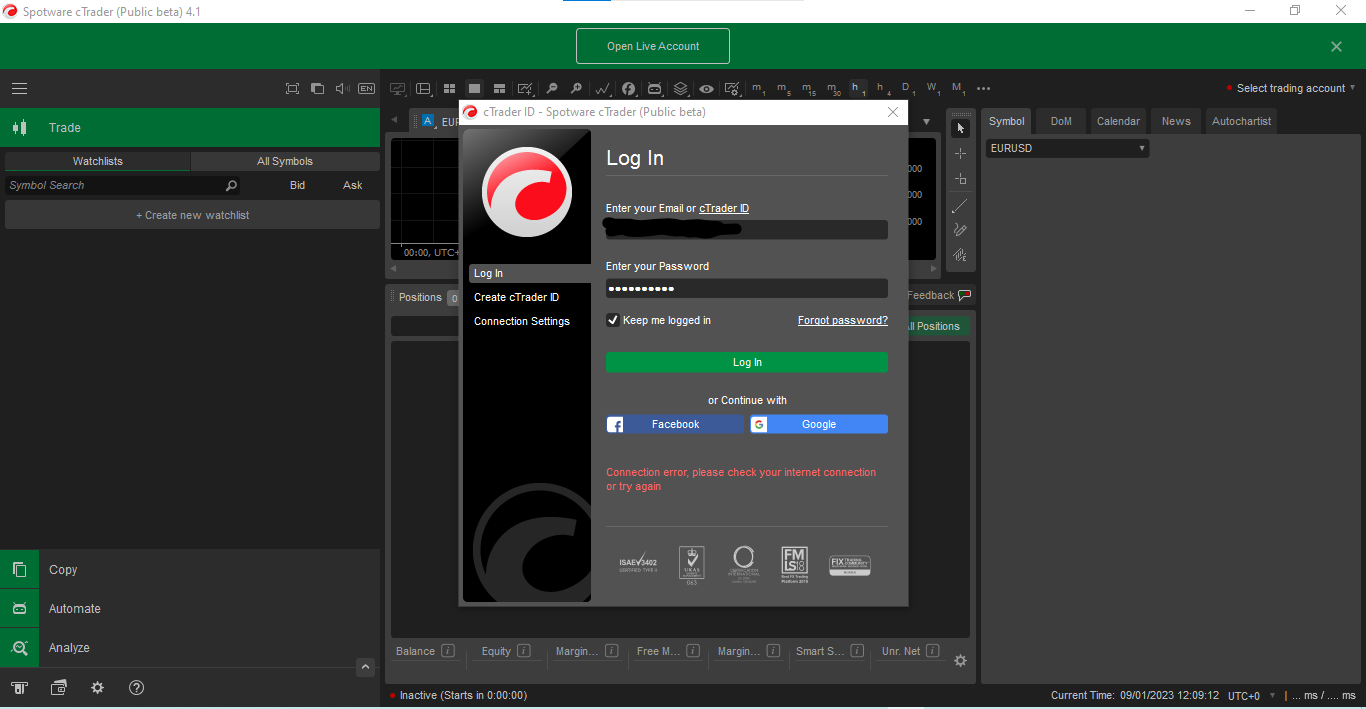Open the indicators line chart dropdown
The image size is (1366, 709).
coord(603,88)
